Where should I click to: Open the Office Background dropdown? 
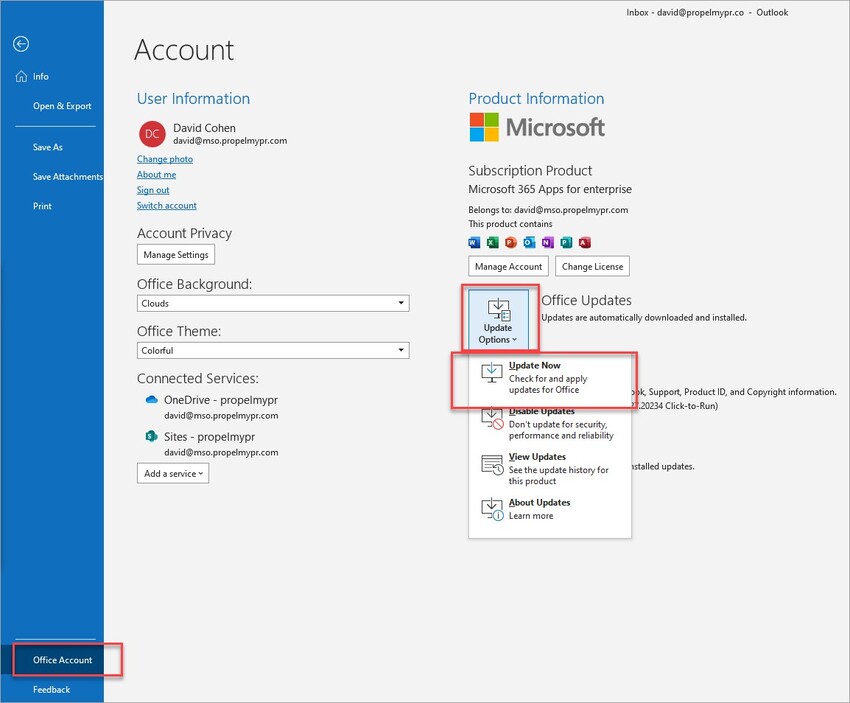[x=402, y=303]
